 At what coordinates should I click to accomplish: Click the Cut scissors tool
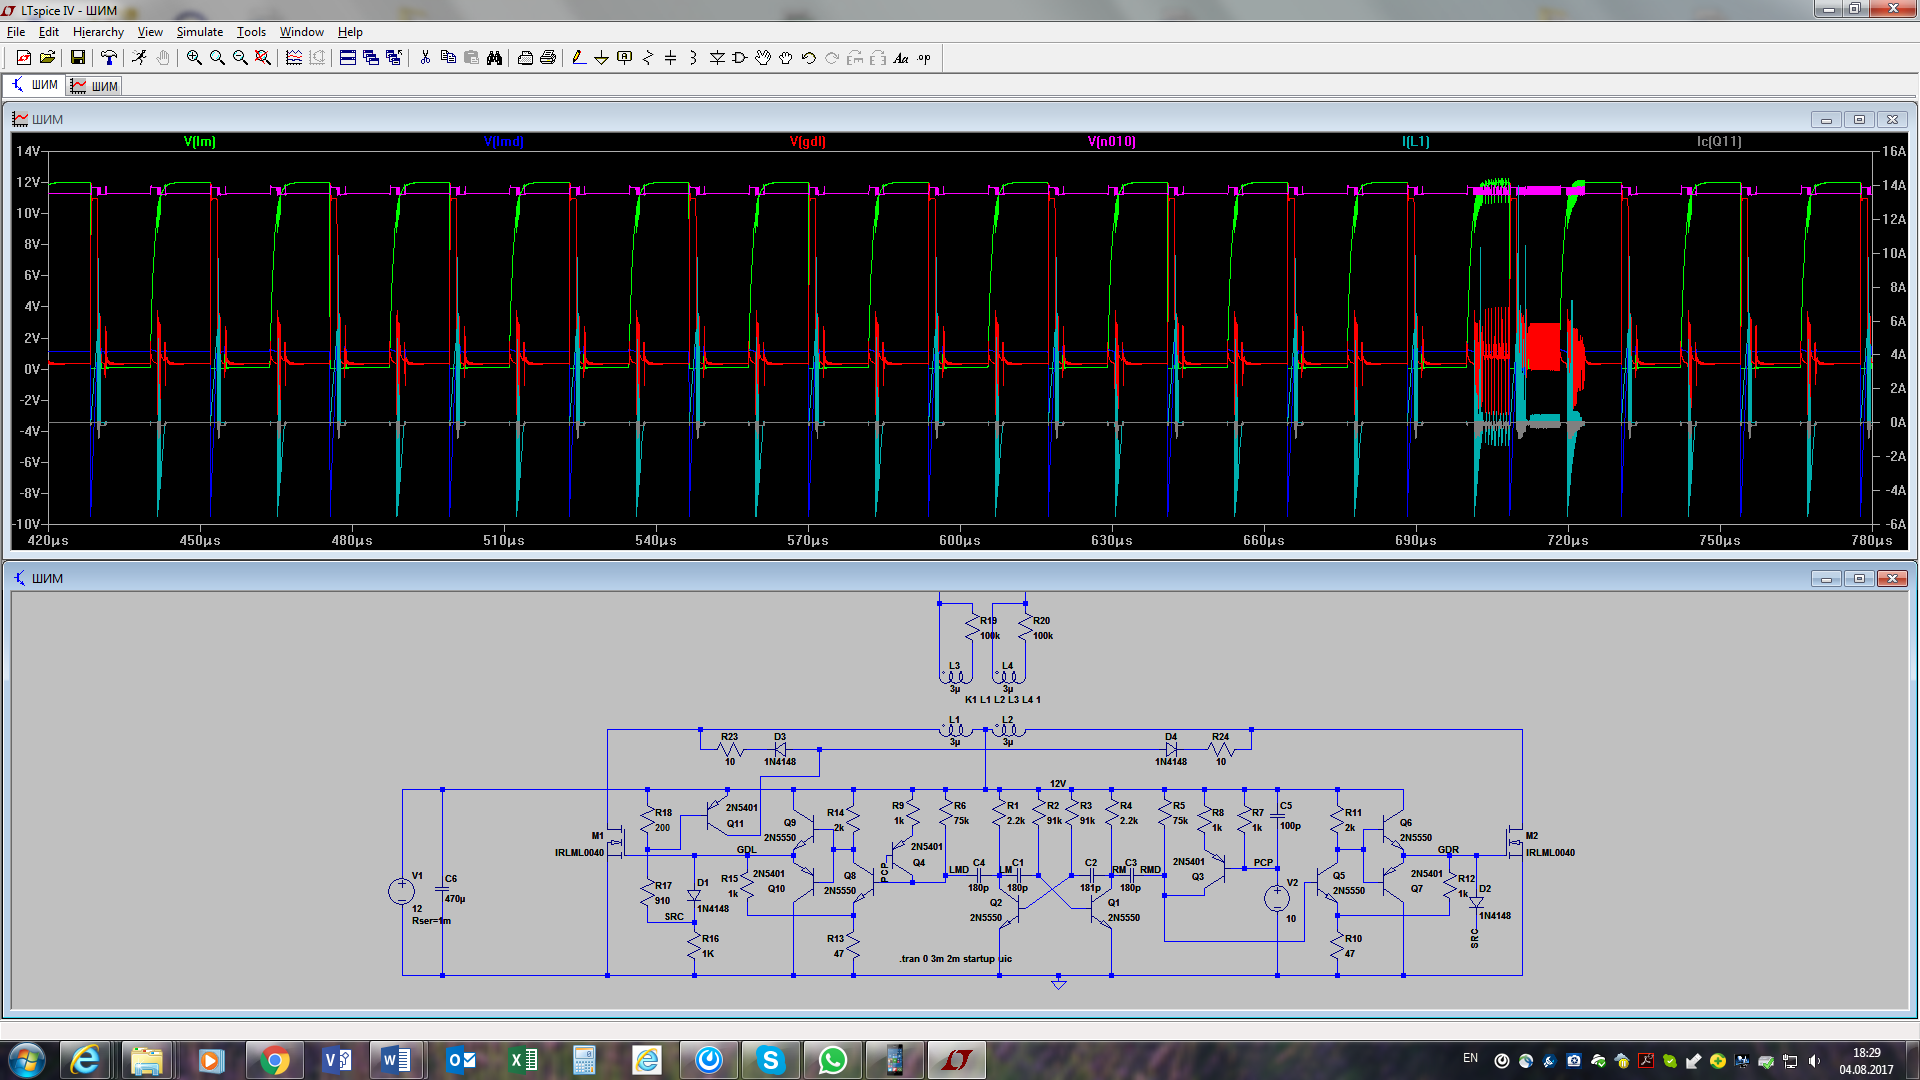coord(425,58)
